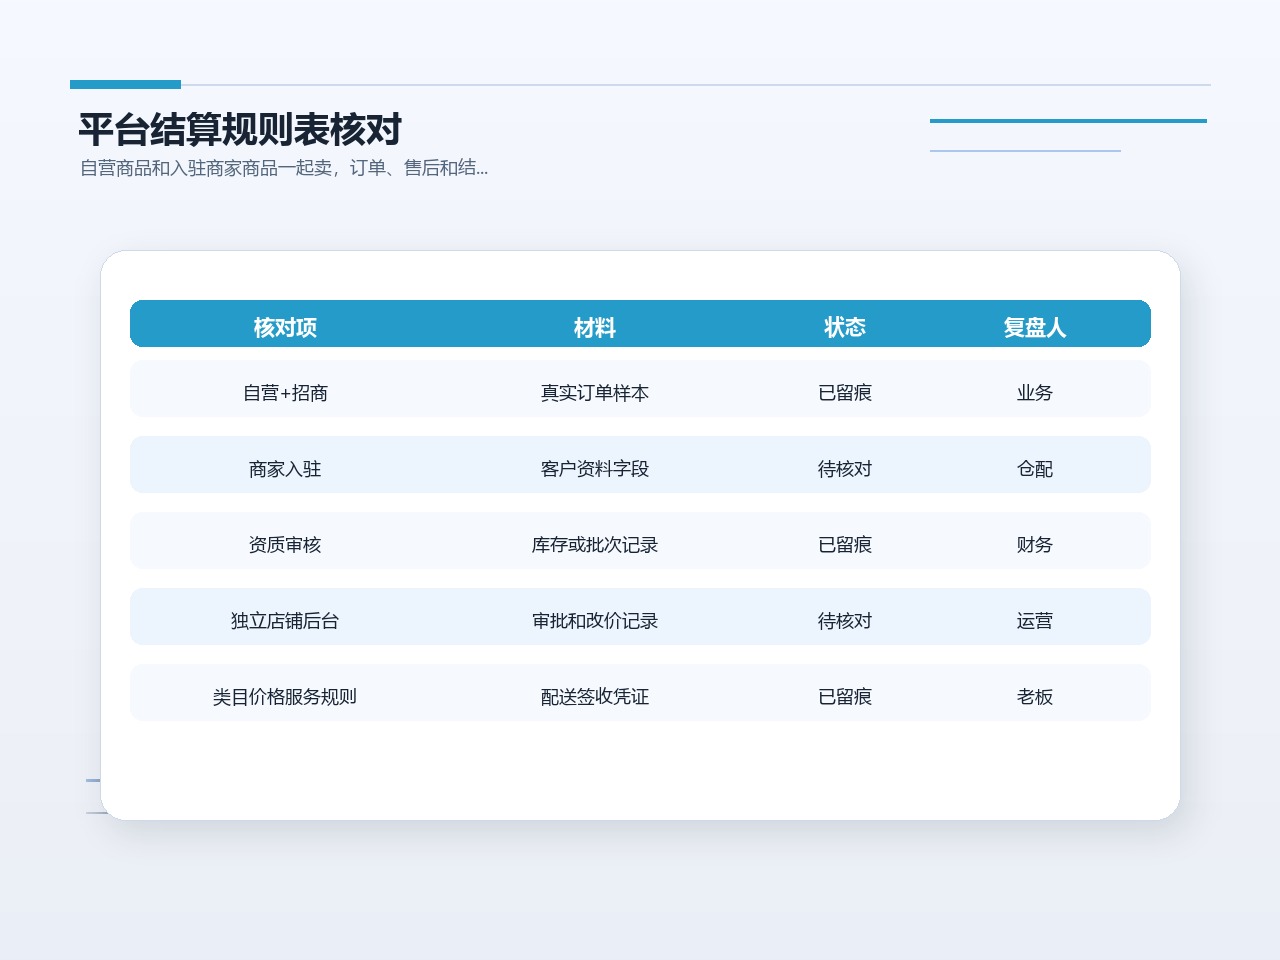Click the 材料 column header
The image size is (1280, 960).
tap(595, 327)
